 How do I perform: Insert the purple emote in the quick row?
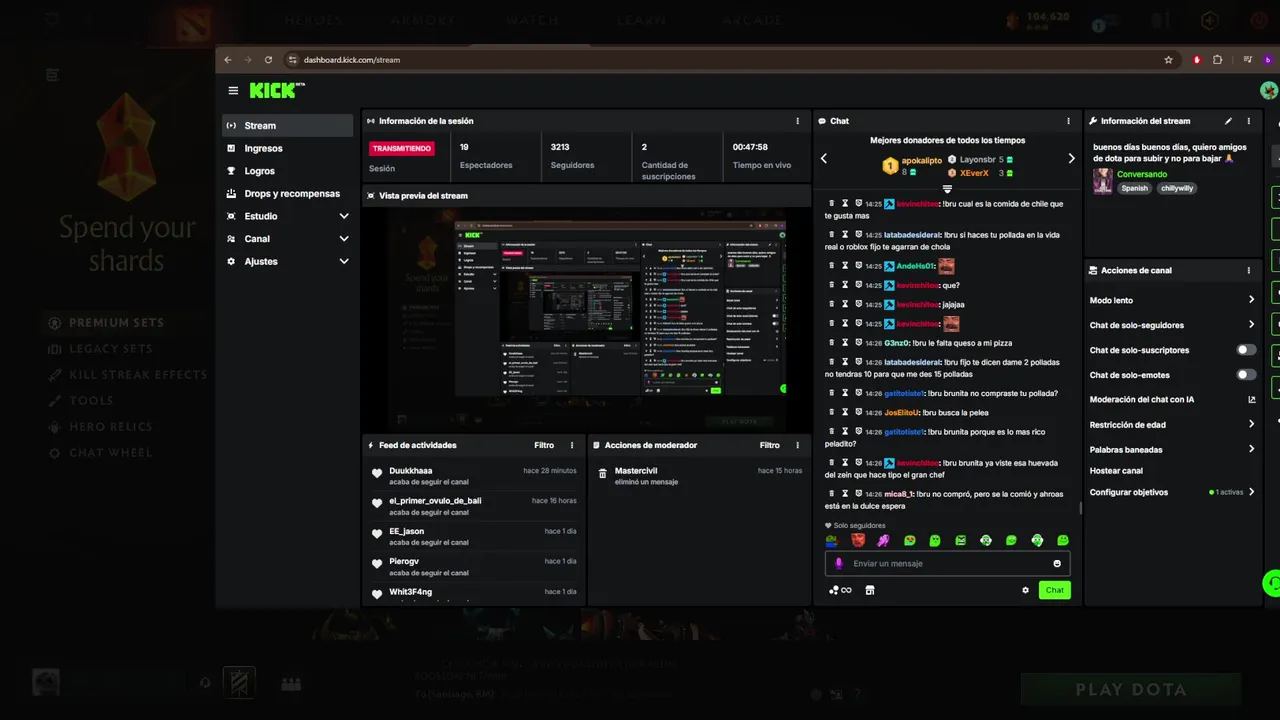pyautogui.click(x=883, y=540)
